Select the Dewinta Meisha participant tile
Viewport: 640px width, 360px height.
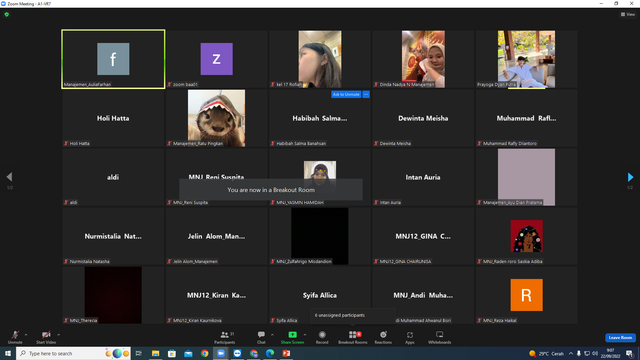423,118
